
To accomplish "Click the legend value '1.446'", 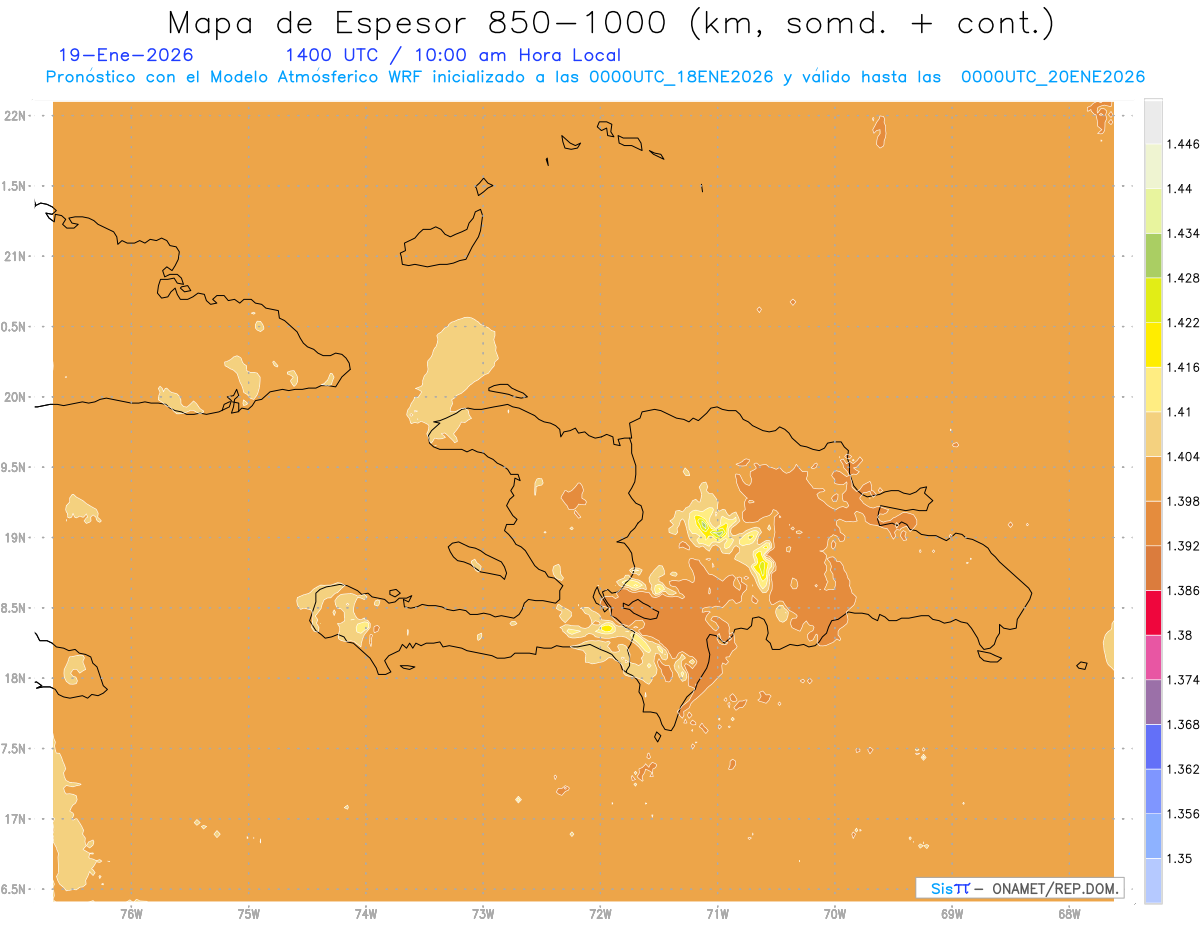I will [1184, 144].
